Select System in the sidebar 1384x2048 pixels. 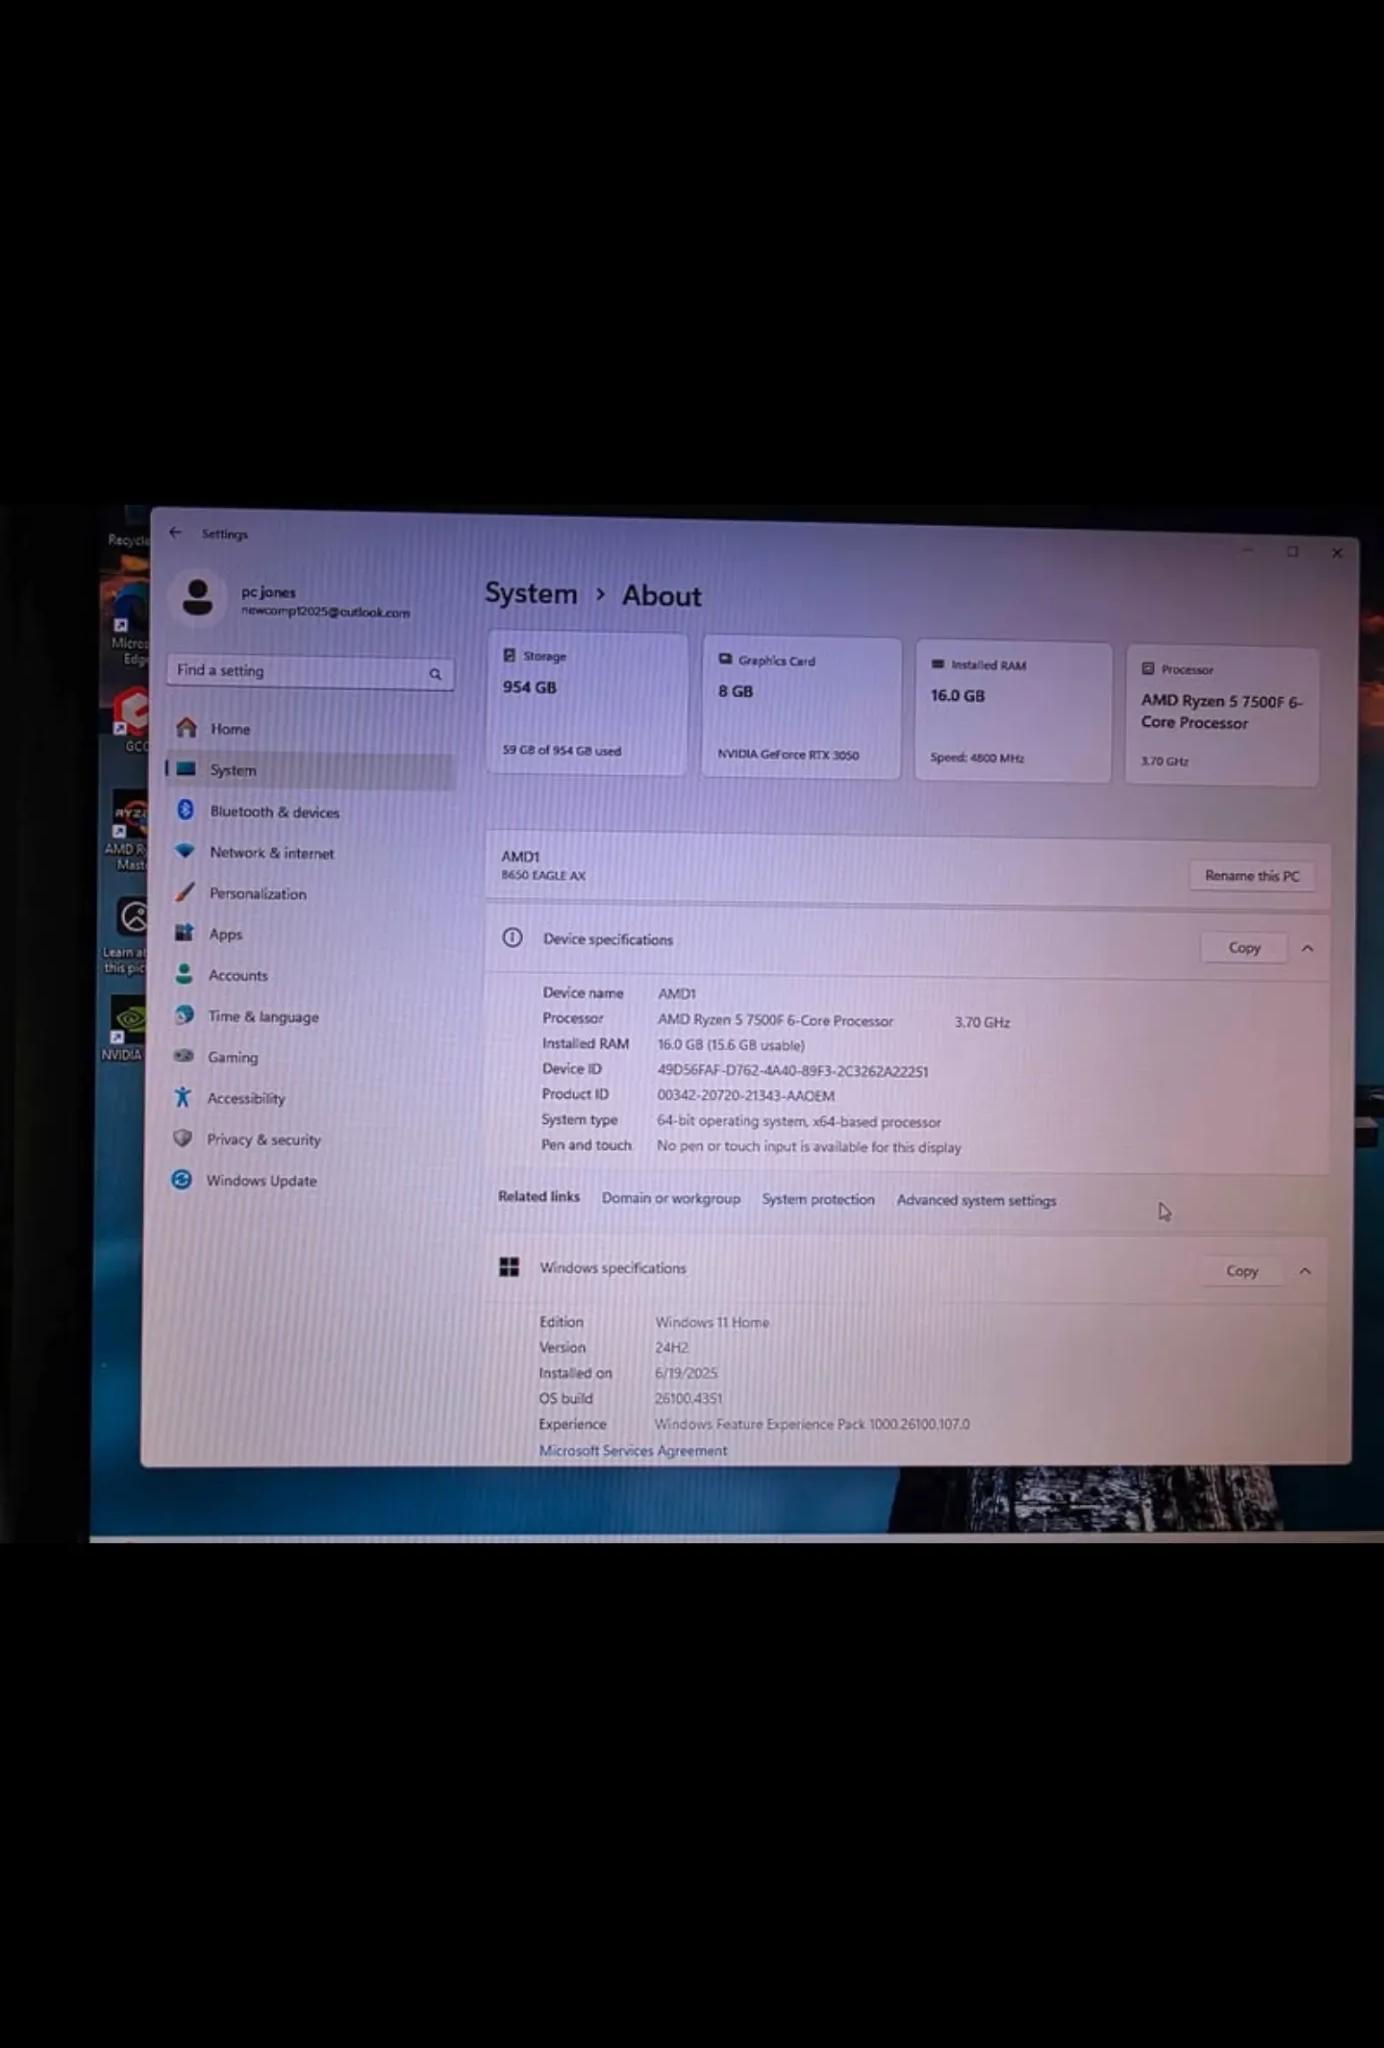click(310, 770)
